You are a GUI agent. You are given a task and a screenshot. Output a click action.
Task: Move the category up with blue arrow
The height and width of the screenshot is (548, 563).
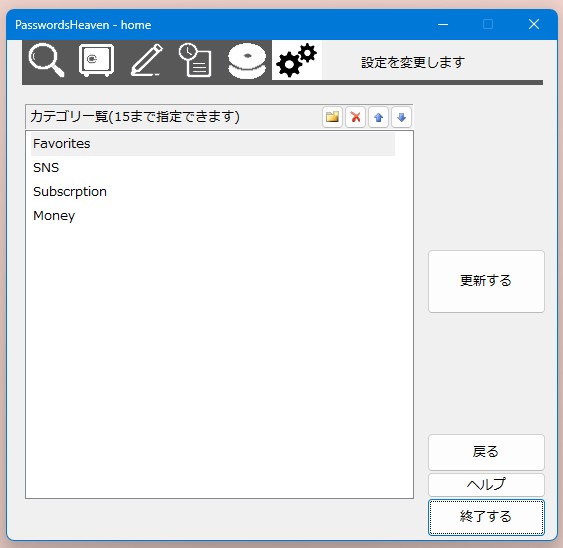click(x=378, y=117)
